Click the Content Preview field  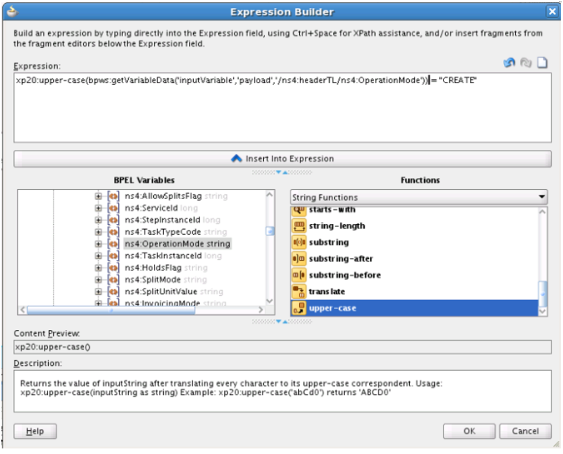tap(283, 347)
